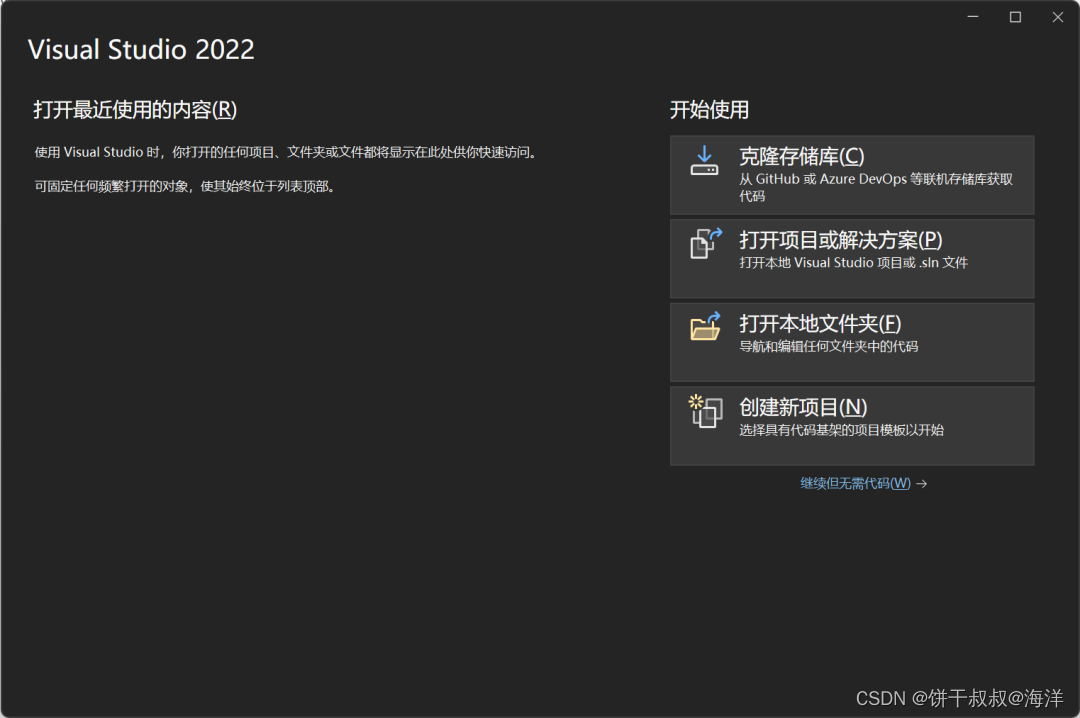
Task: Click the Visual Studio 2022 title
Action: 141,50
